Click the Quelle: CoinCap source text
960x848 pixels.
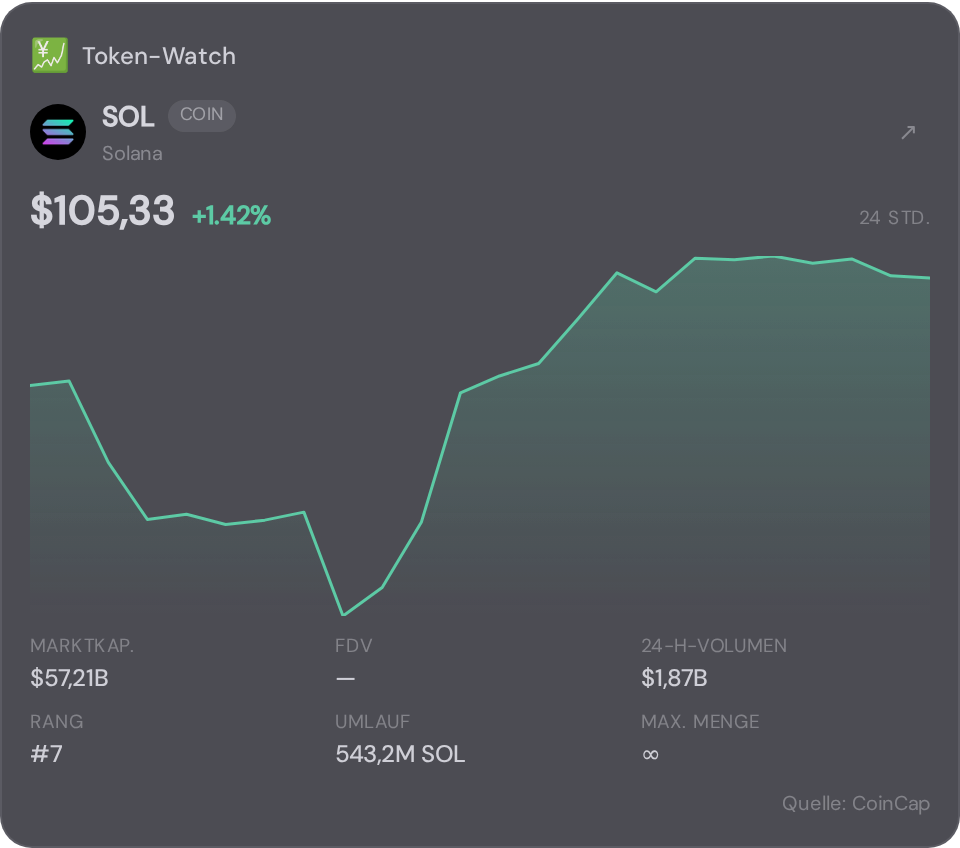tap(856, 803)
